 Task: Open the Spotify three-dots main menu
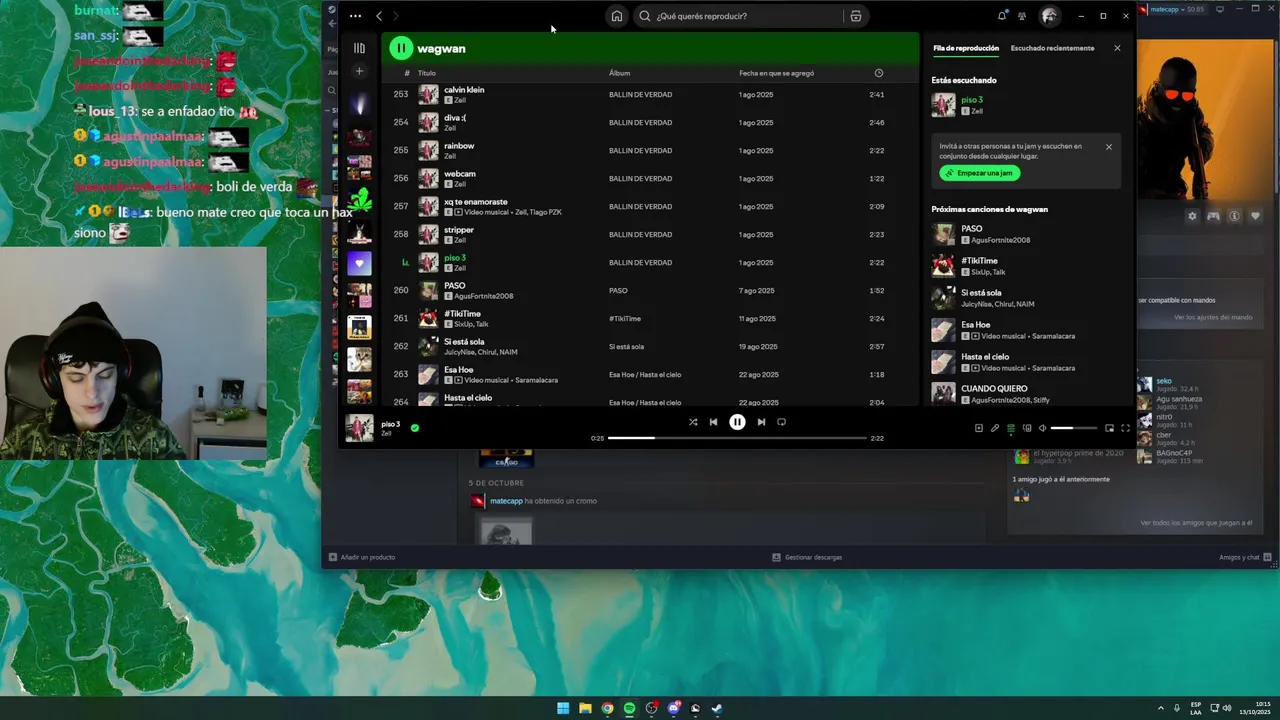tap(355, 16)
